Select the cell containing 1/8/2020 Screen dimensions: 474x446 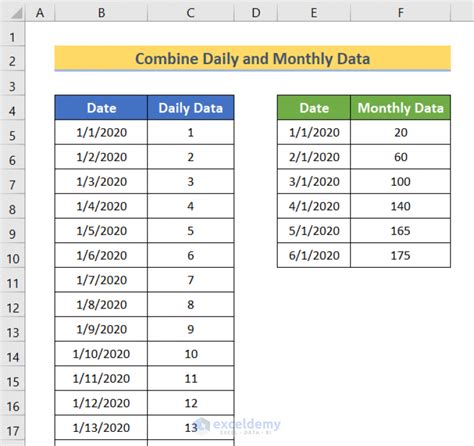[x=101, y=305]
